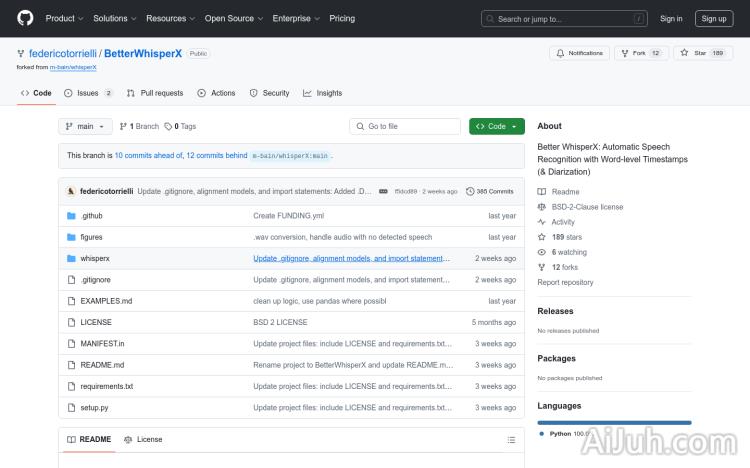Open the whisperx folder icon

coord(71,258)
